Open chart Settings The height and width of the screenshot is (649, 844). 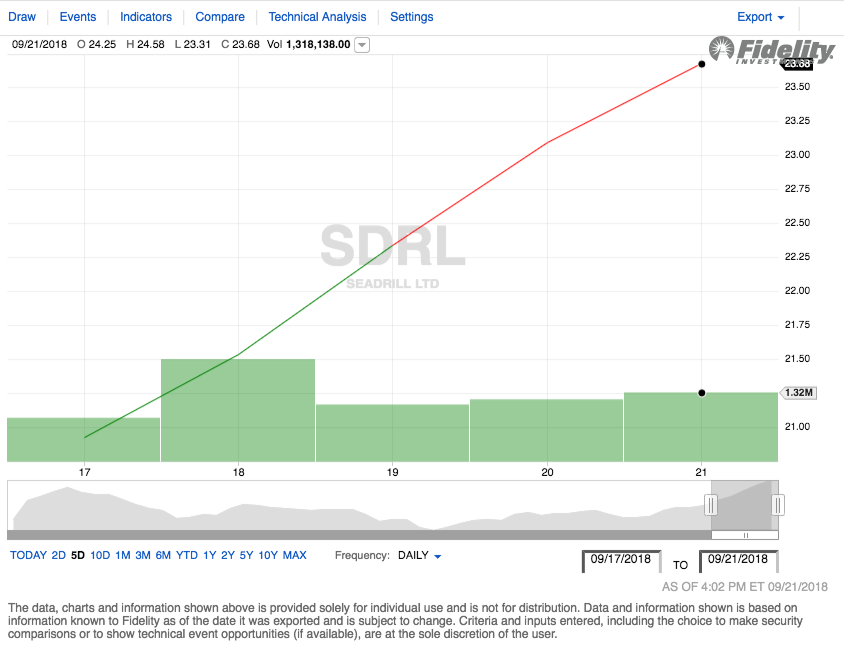coord(411,17)
